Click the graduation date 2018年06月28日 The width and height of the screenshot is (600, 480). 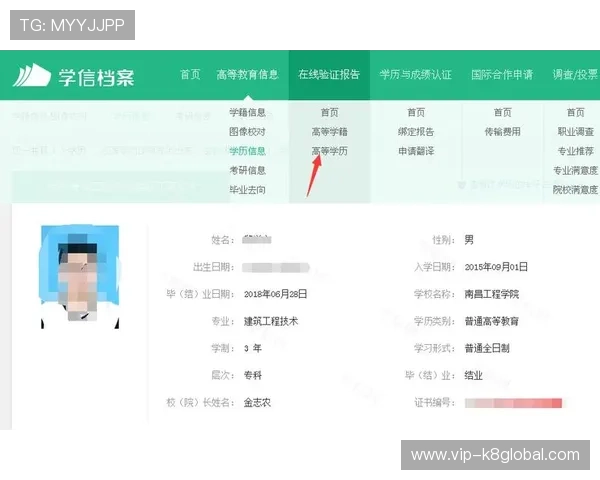coord(276,294)
